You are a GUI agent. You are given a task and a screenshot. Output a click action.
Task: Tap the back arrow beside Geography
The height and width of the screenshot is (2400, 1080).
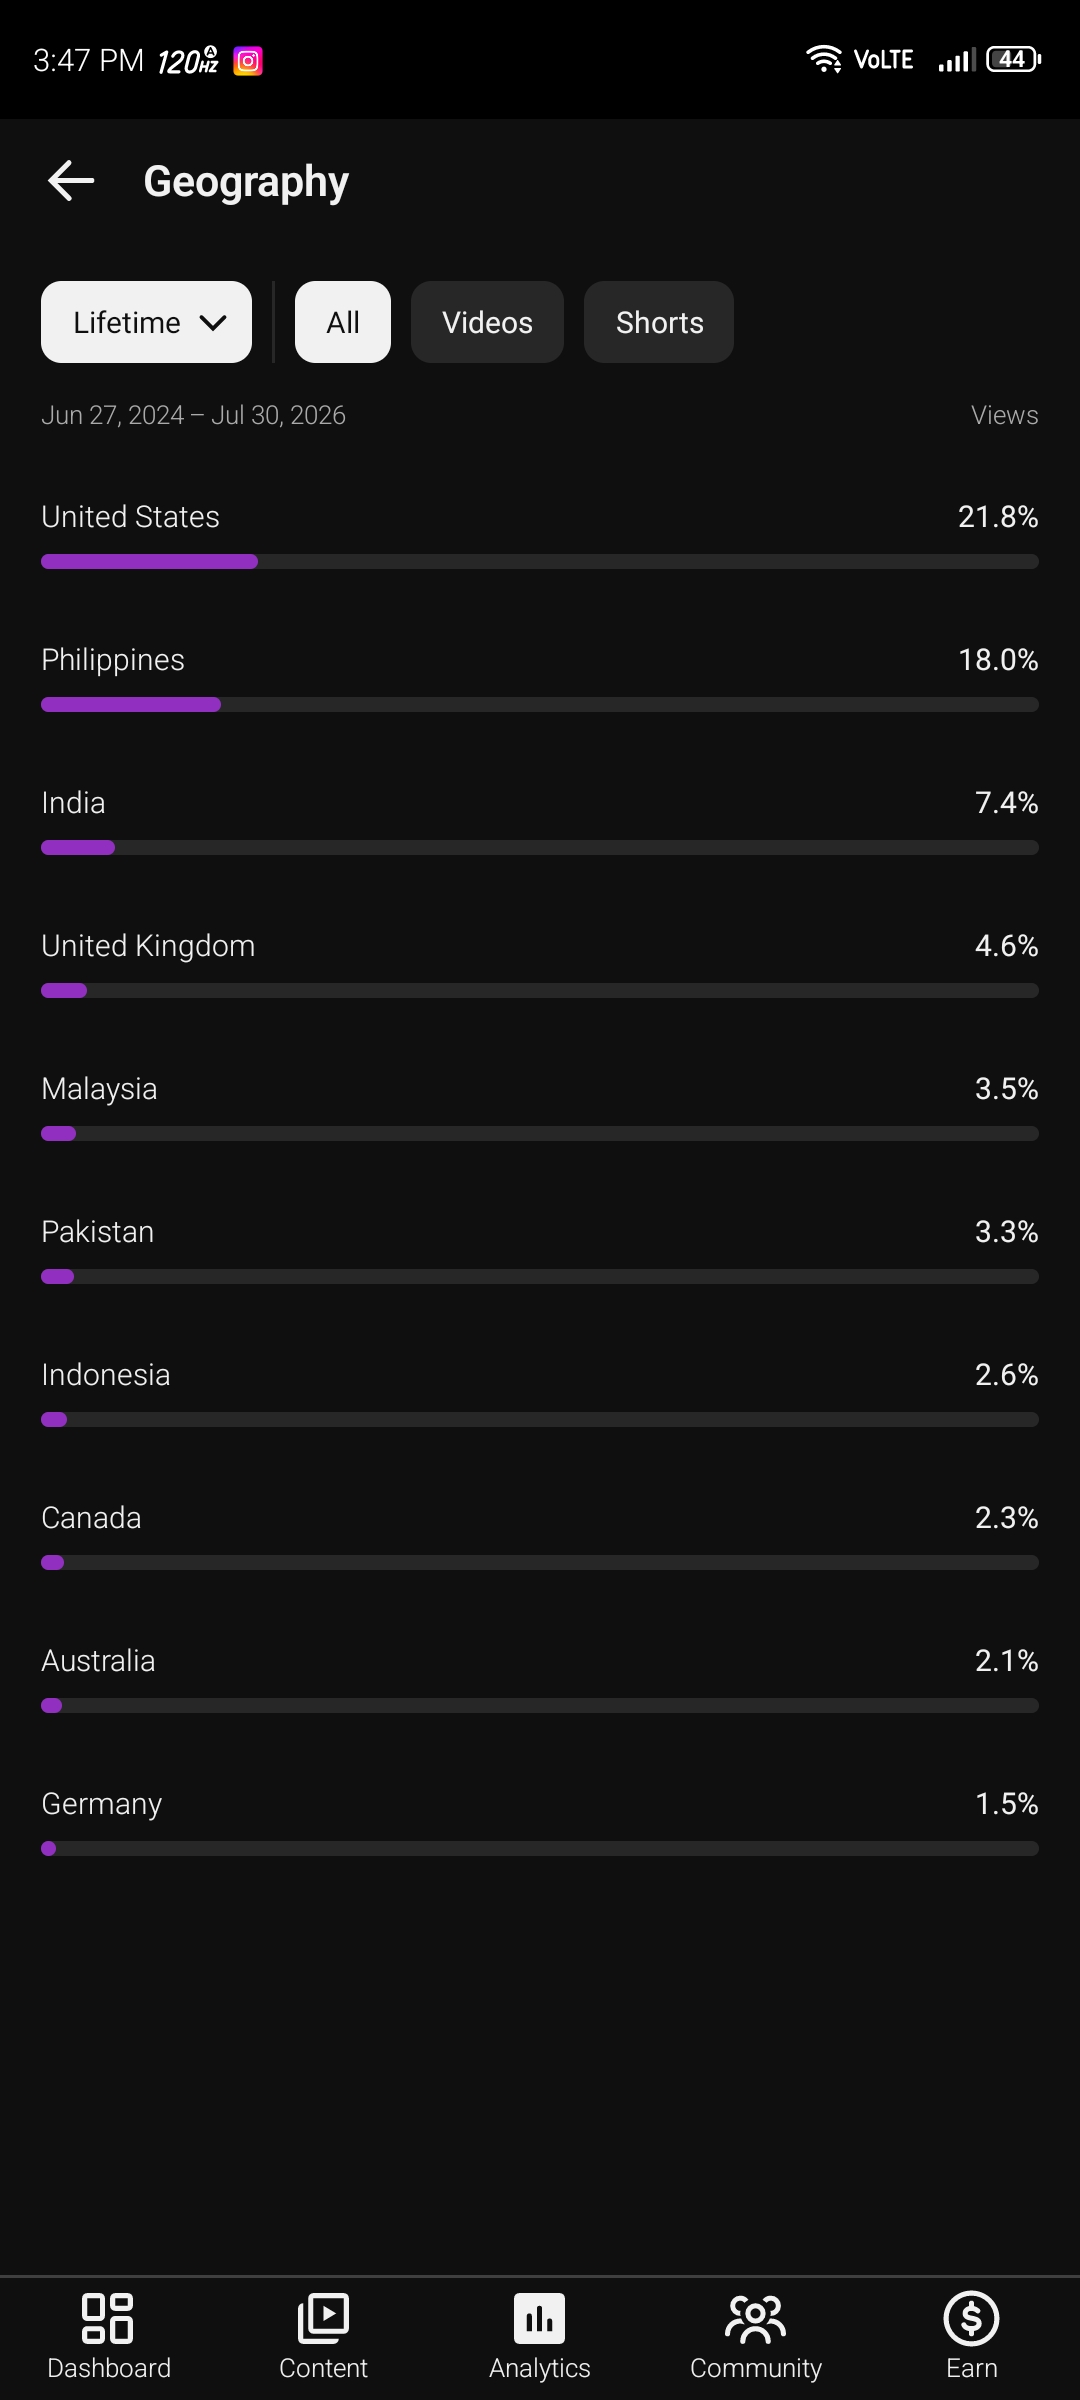71,181
